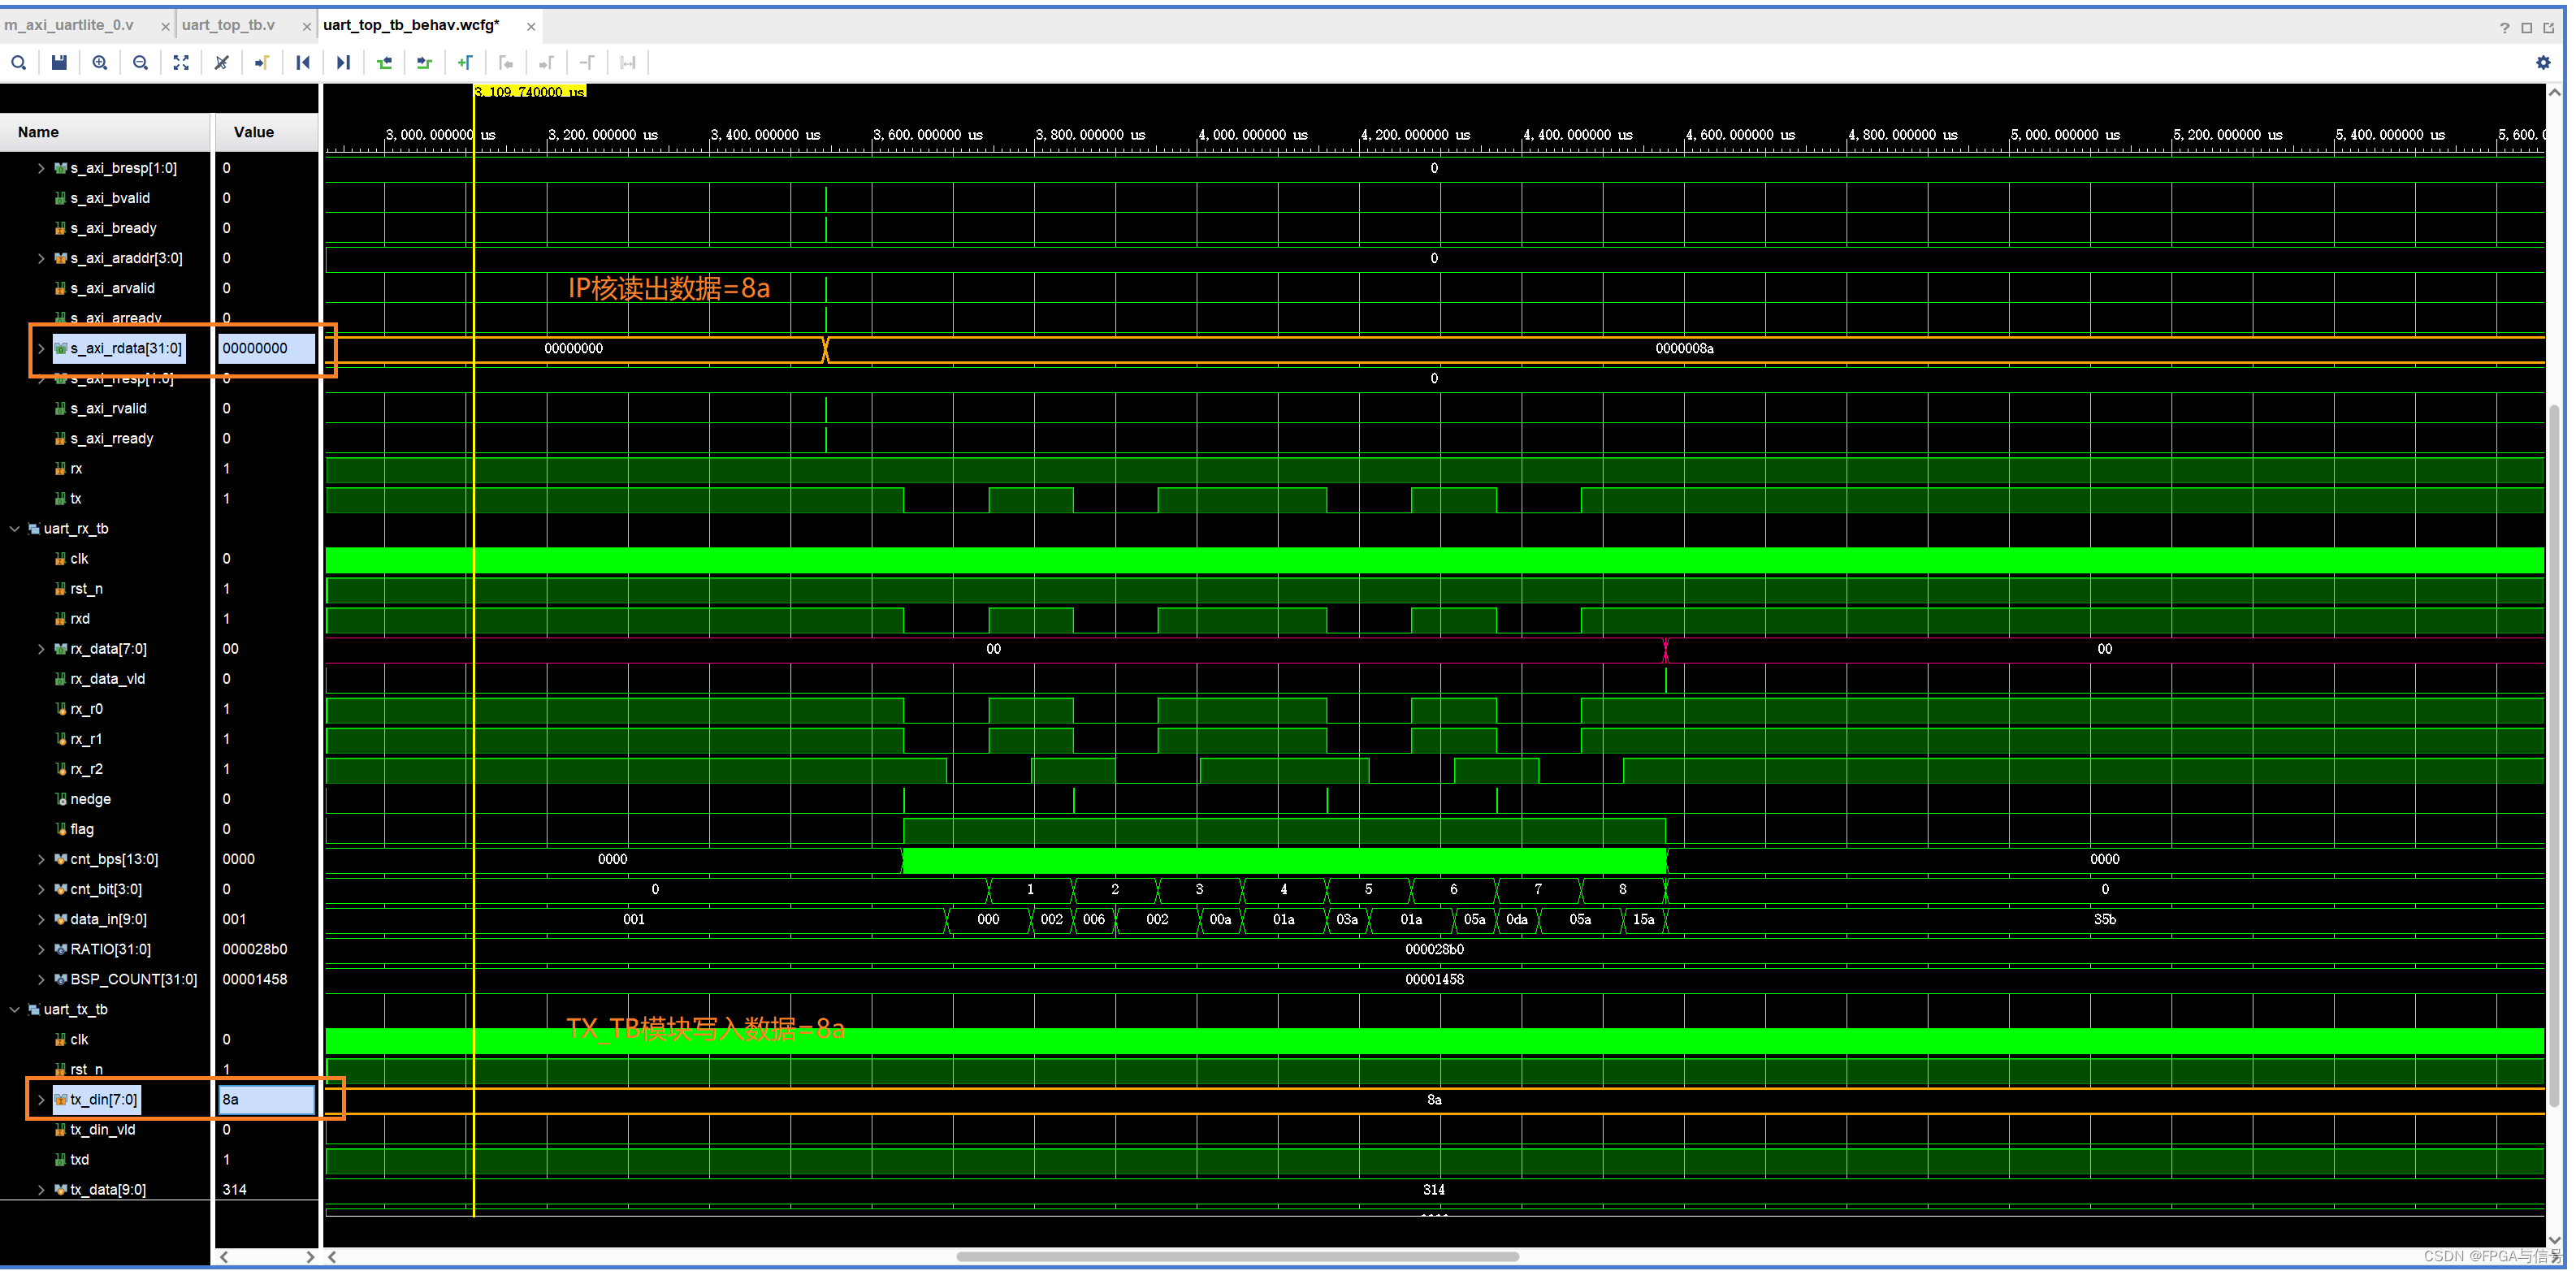The height and width of the screenshot is (1271, 2576).
Task: Open the waveform Search tool
Action: coord(19,63)
